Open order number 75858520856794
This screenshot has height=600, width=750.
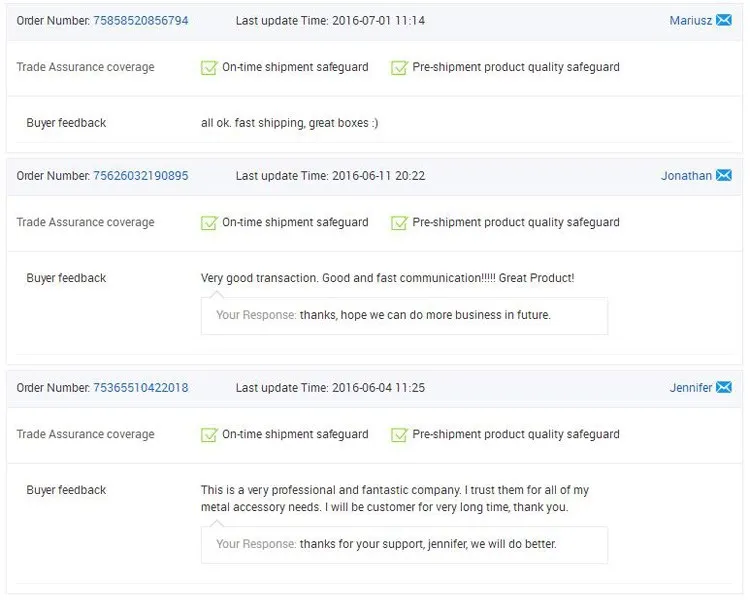[141, 21]
